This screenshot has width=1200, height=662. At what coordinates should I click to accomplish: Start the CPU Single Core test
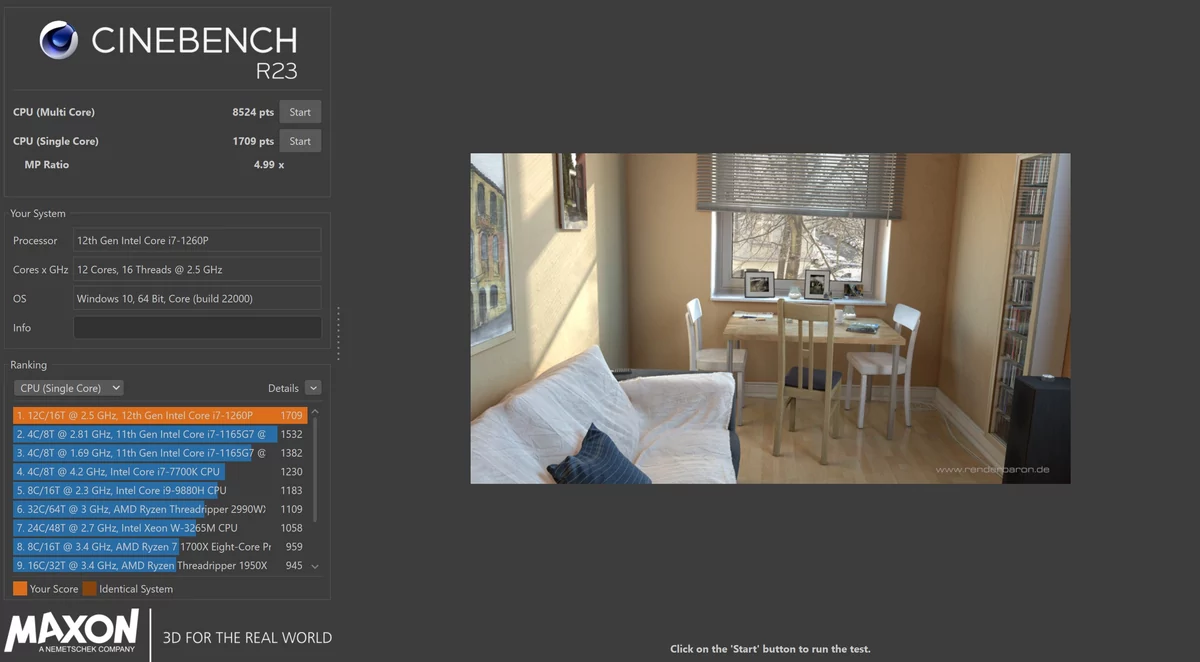[300, 141]
